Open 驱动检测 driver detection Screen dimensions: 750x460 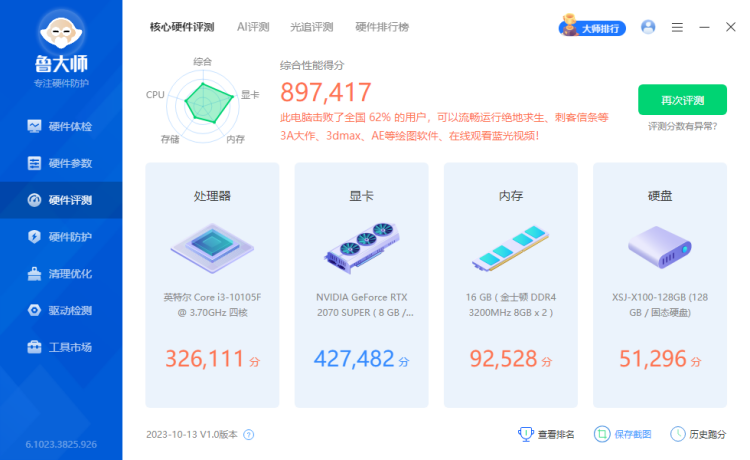click(x=61, y=311)
